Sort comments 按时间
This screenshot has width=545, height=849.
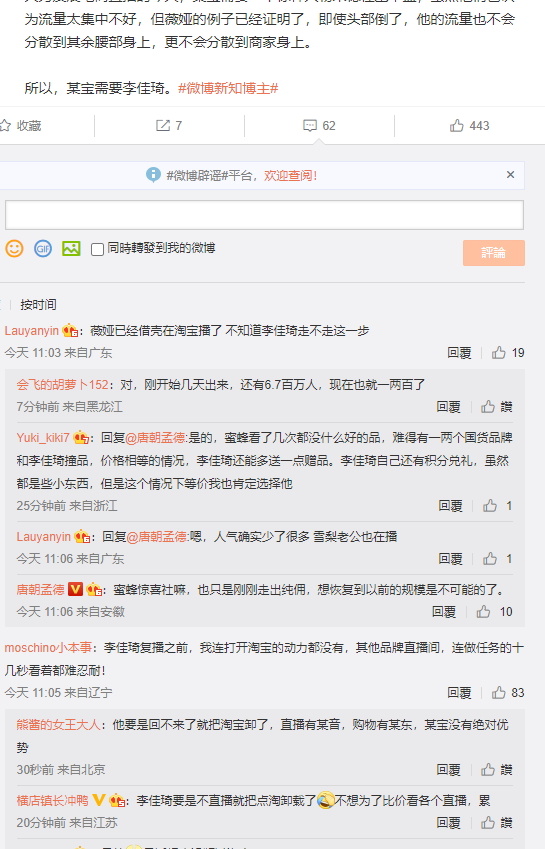pos(38,305)
